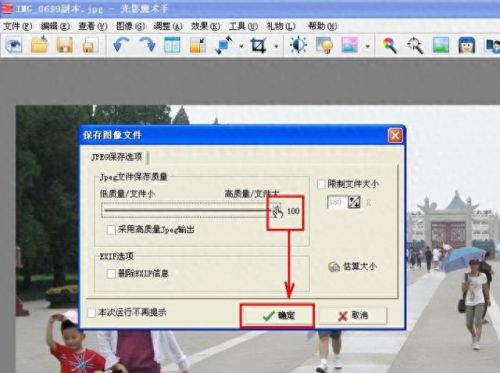This screenshot has height=373, width=500.
Task: Cancel saving with the 取消 button
Action: coord(353,315)
